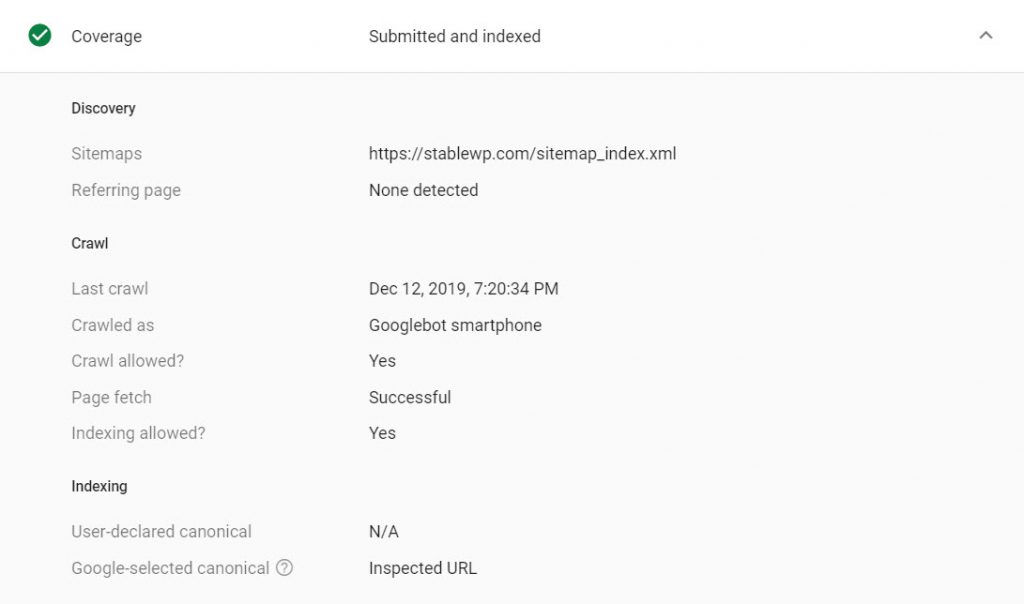Click the Referring page label
This screenshot has width=1024, height=604.
coord(126,190)
